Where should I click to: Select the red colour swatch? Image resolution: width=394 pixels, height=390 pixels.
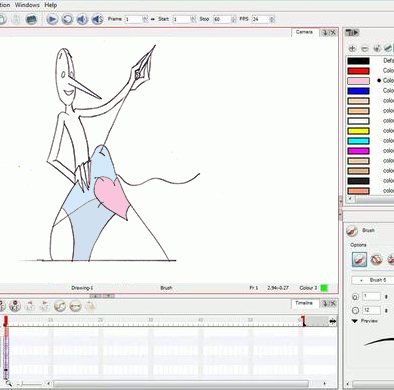point(358,71)
